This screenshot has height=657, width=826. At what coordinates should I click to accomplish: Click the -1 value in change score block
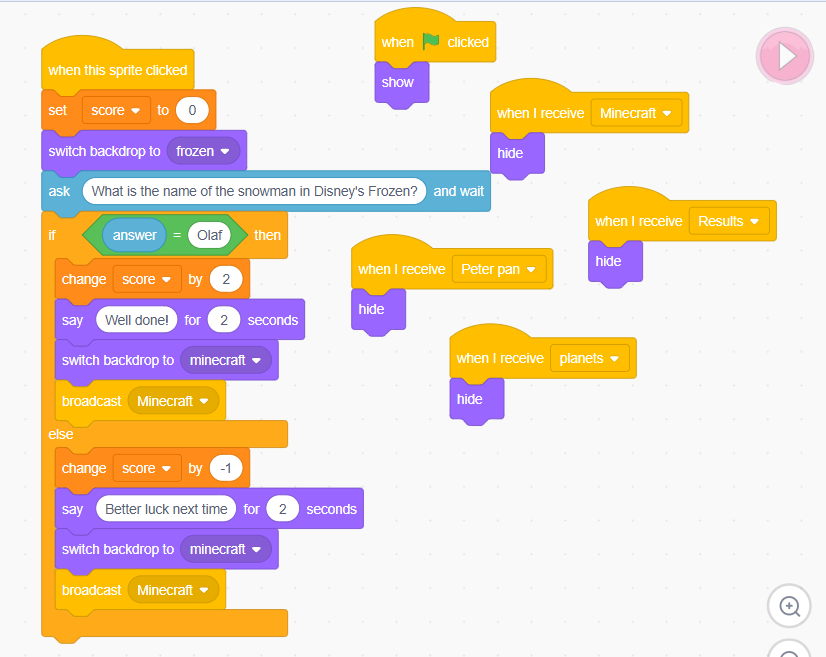pyautogui.click(x=230, y=468)
